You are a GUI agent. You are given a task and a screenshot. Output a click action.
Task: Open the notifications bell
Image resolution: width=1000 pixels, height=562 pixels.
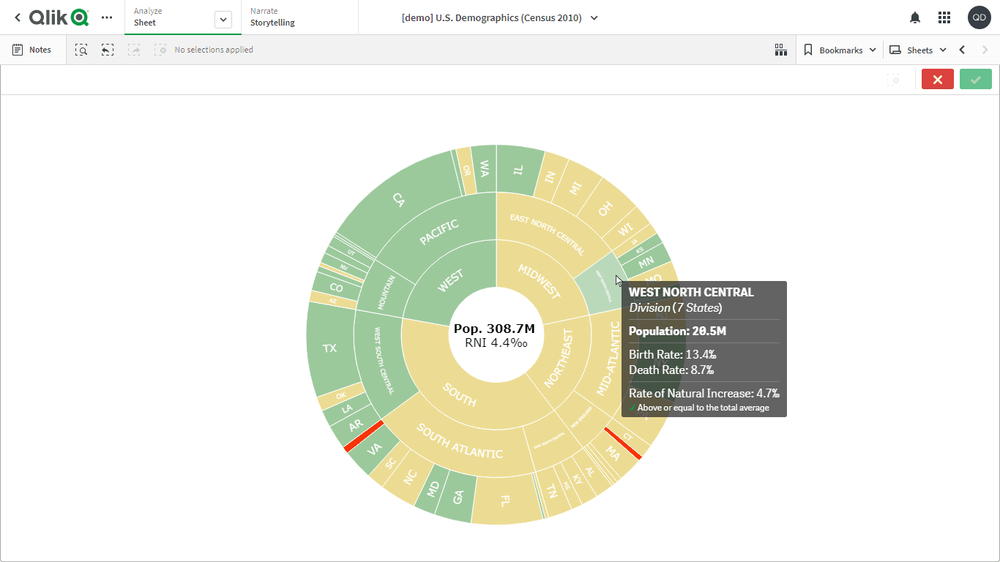pyautogui.click(x=914, y=17)
